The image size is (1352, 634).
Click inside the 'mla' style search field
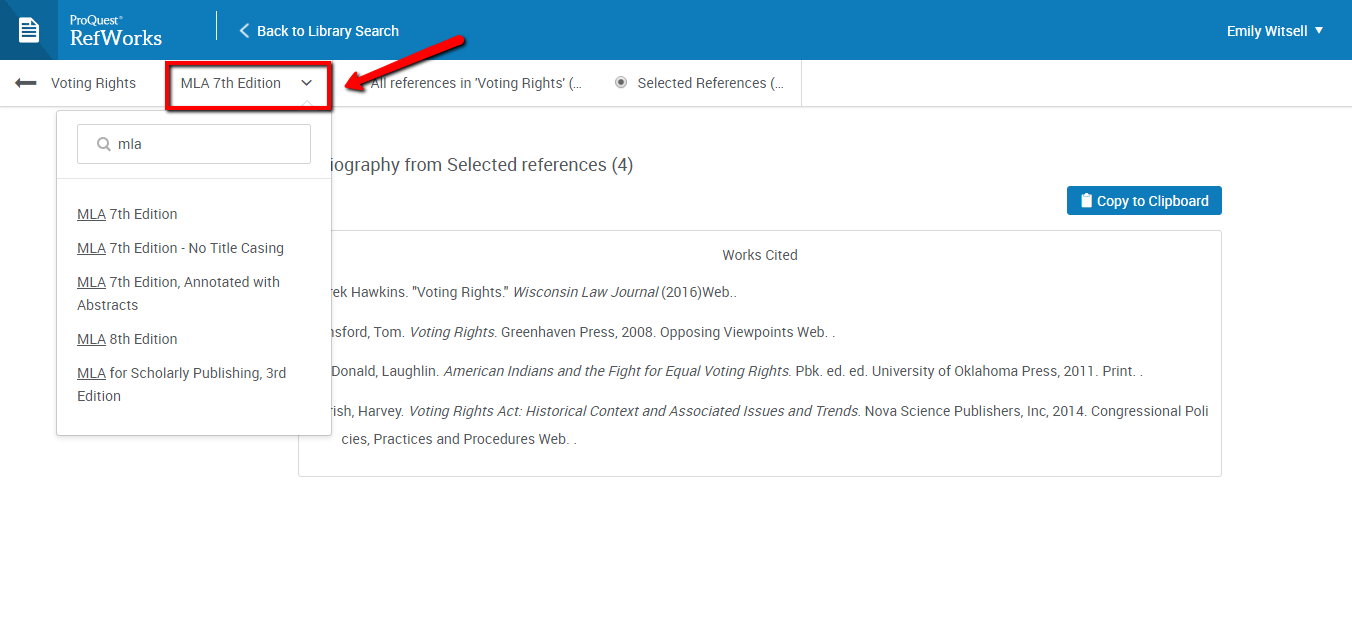[193, 143]
